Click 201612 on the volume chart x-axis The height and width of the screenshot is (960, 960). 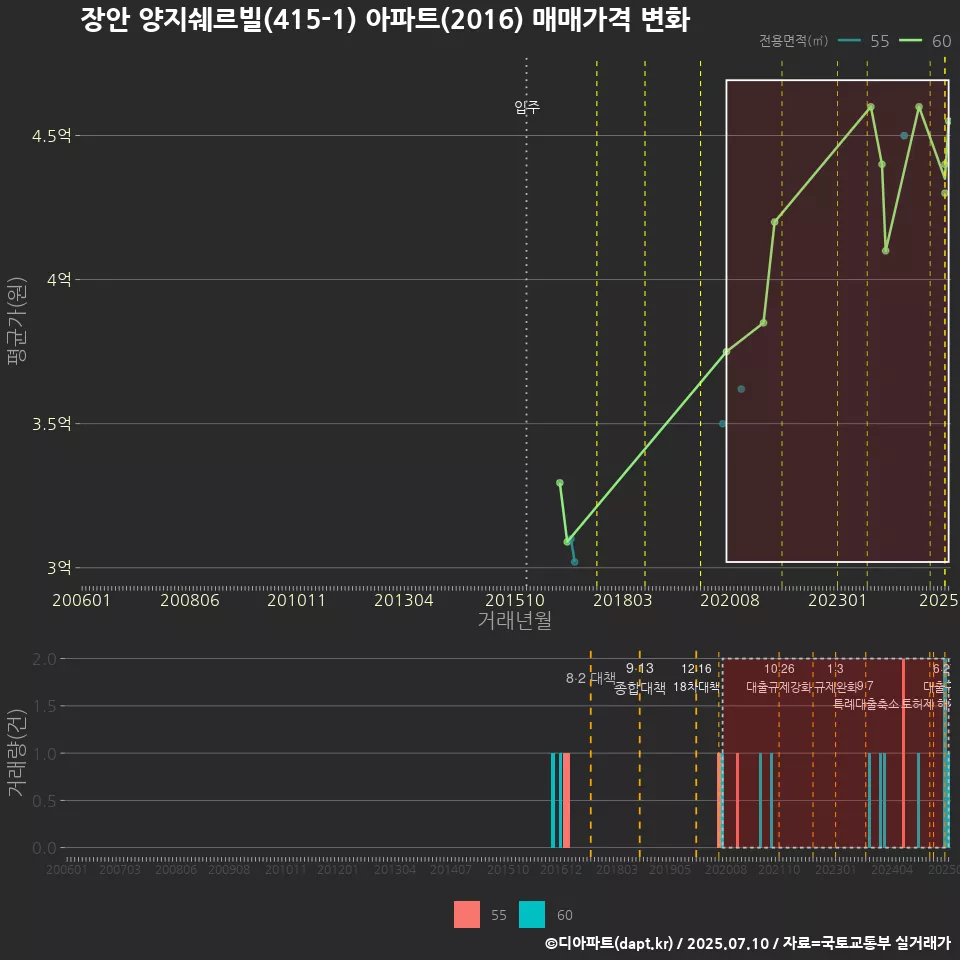coord(561,869)
